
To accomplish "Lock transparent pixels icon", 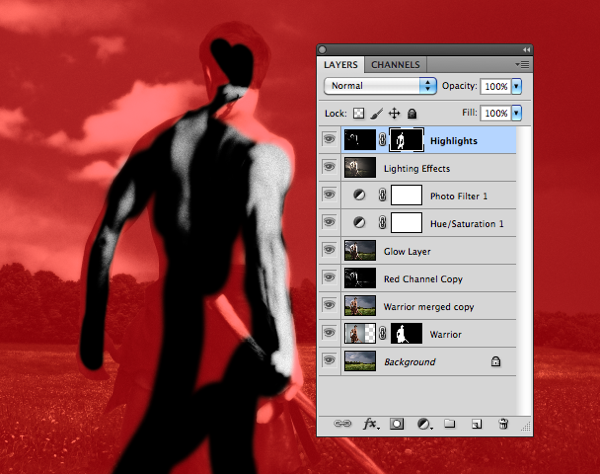I will point(359,114).
